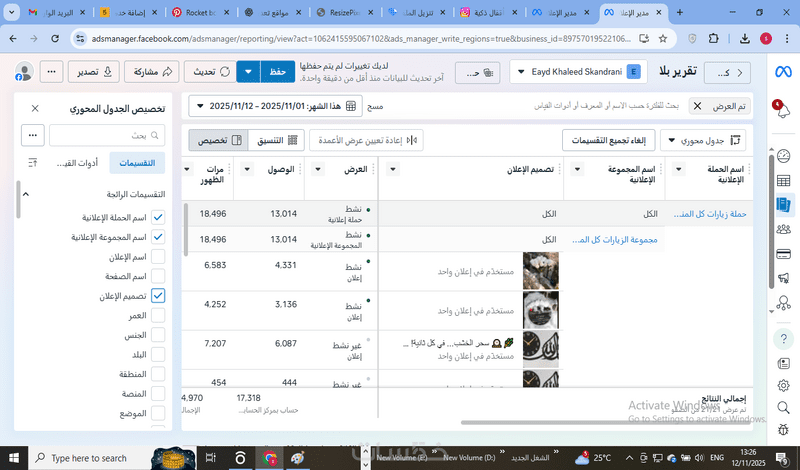Open the جدول محوري layout dropdown
This screenshot has height=470, width=800.
point(703,140)
